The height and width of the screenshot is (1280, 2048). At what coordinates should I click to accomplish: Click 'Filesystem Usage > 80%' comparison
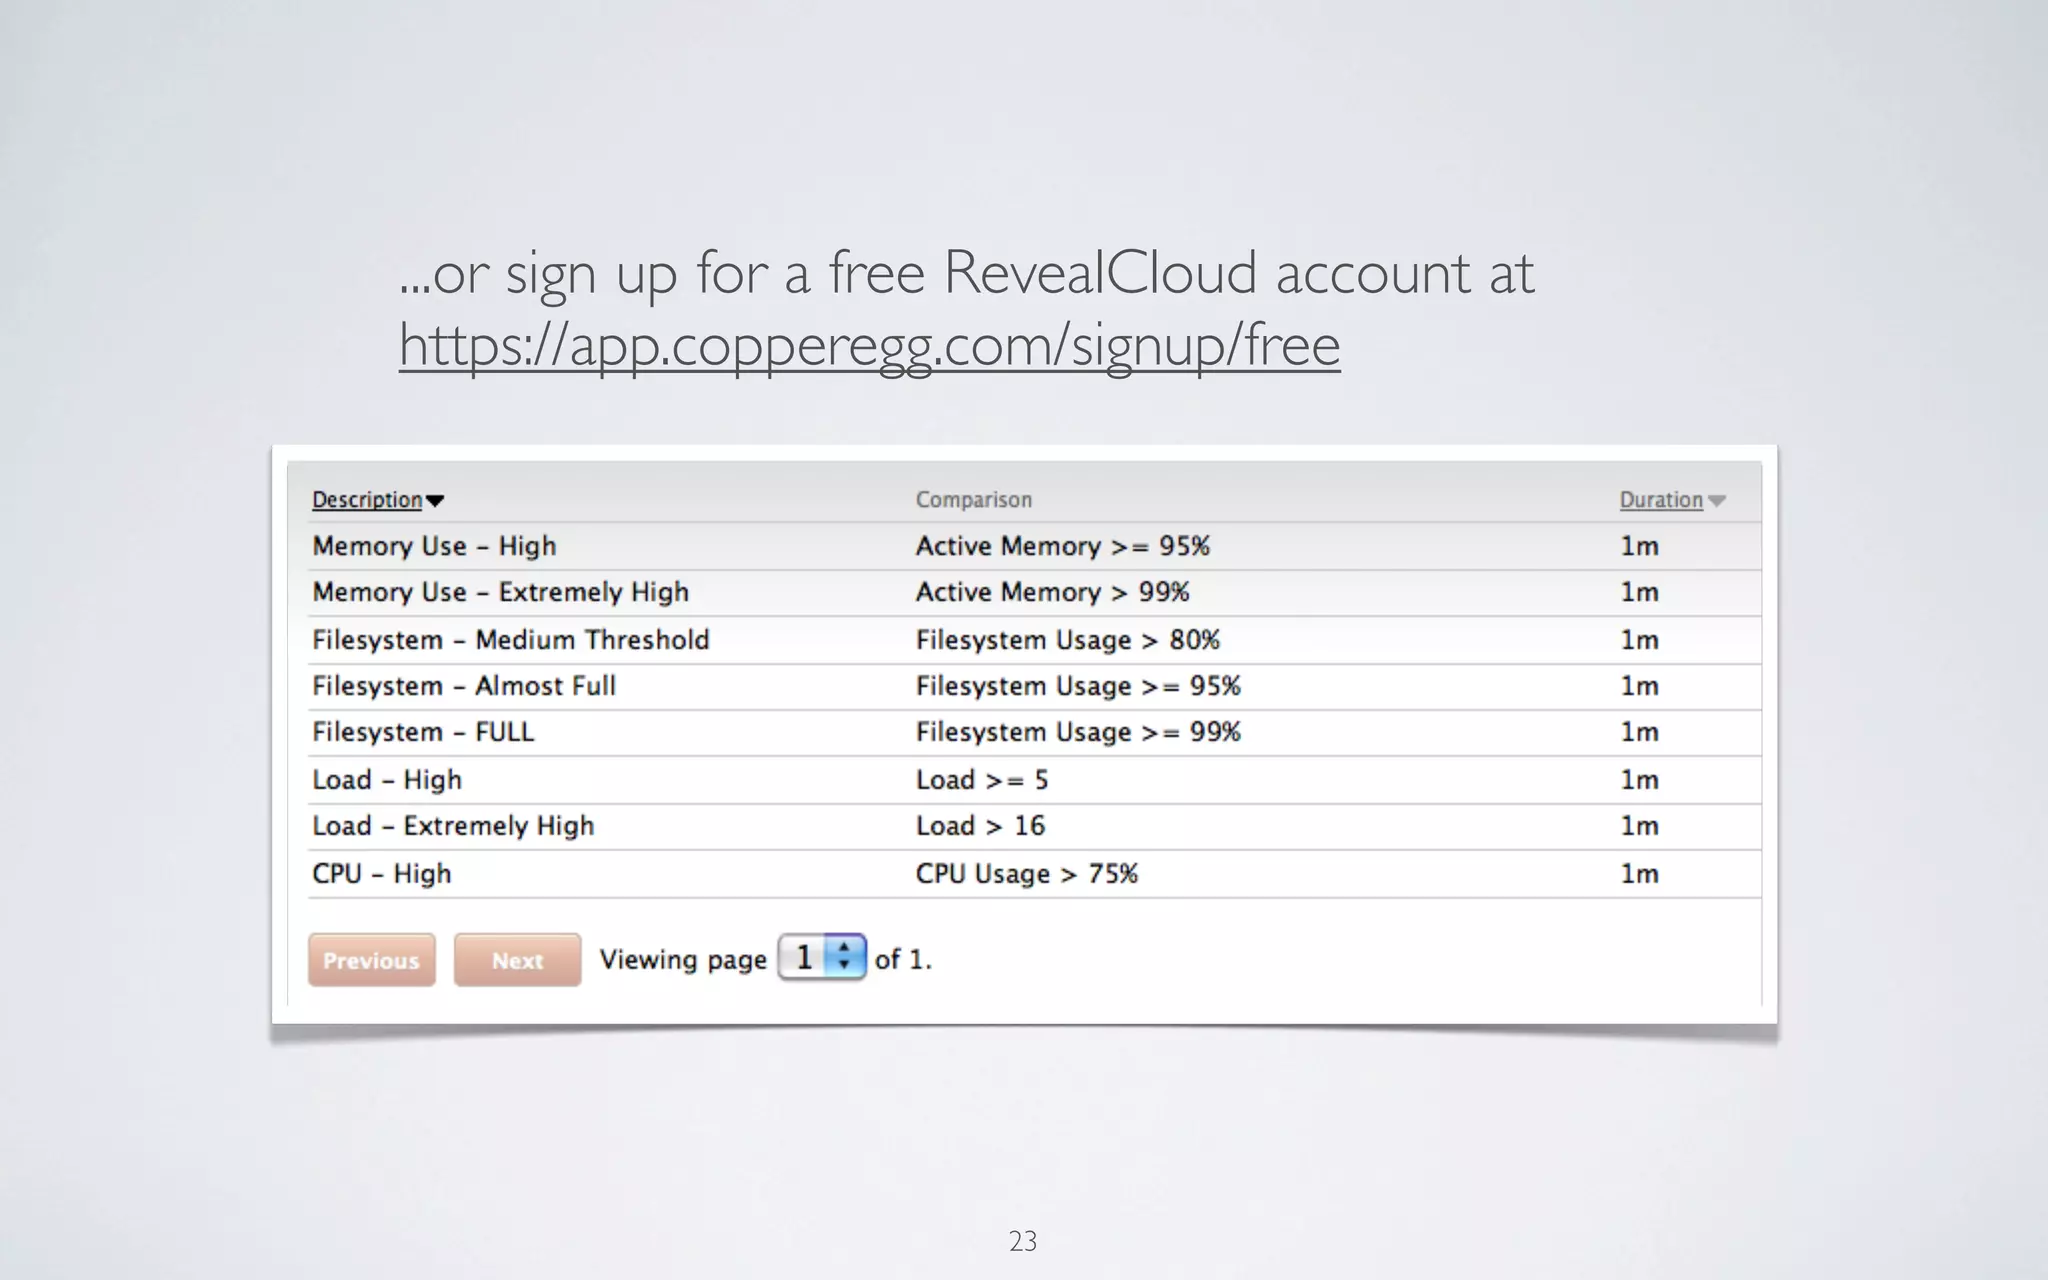click(1067, 640)
